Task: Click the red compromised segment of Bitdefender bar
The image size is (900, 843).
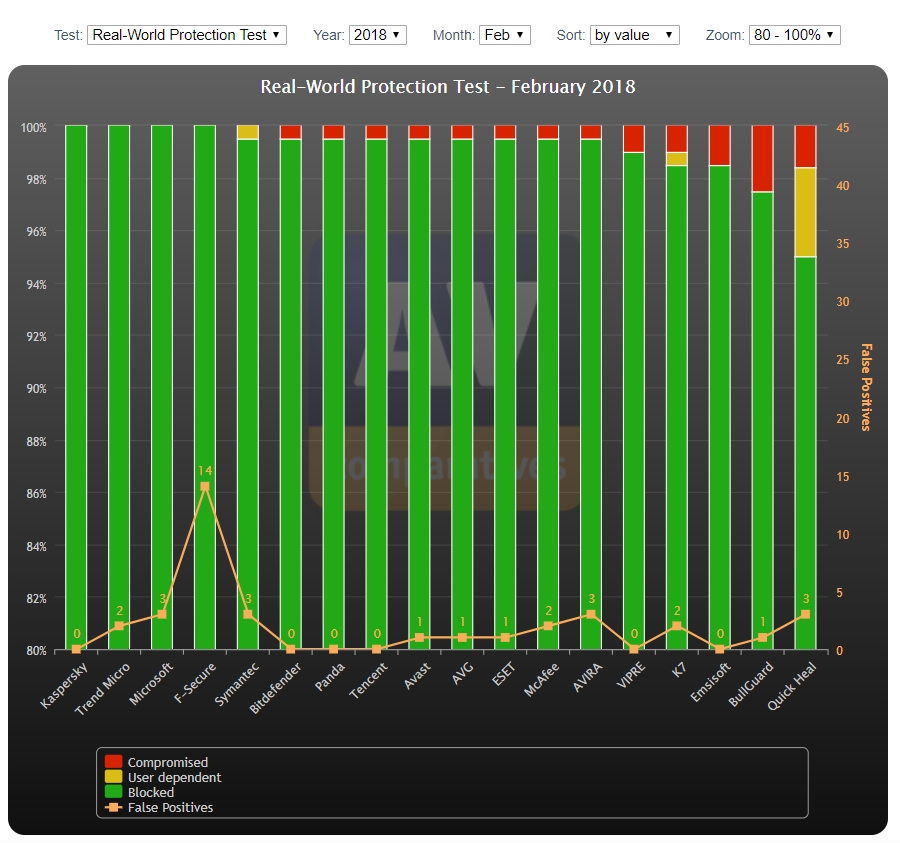Action: coord(290,132)
